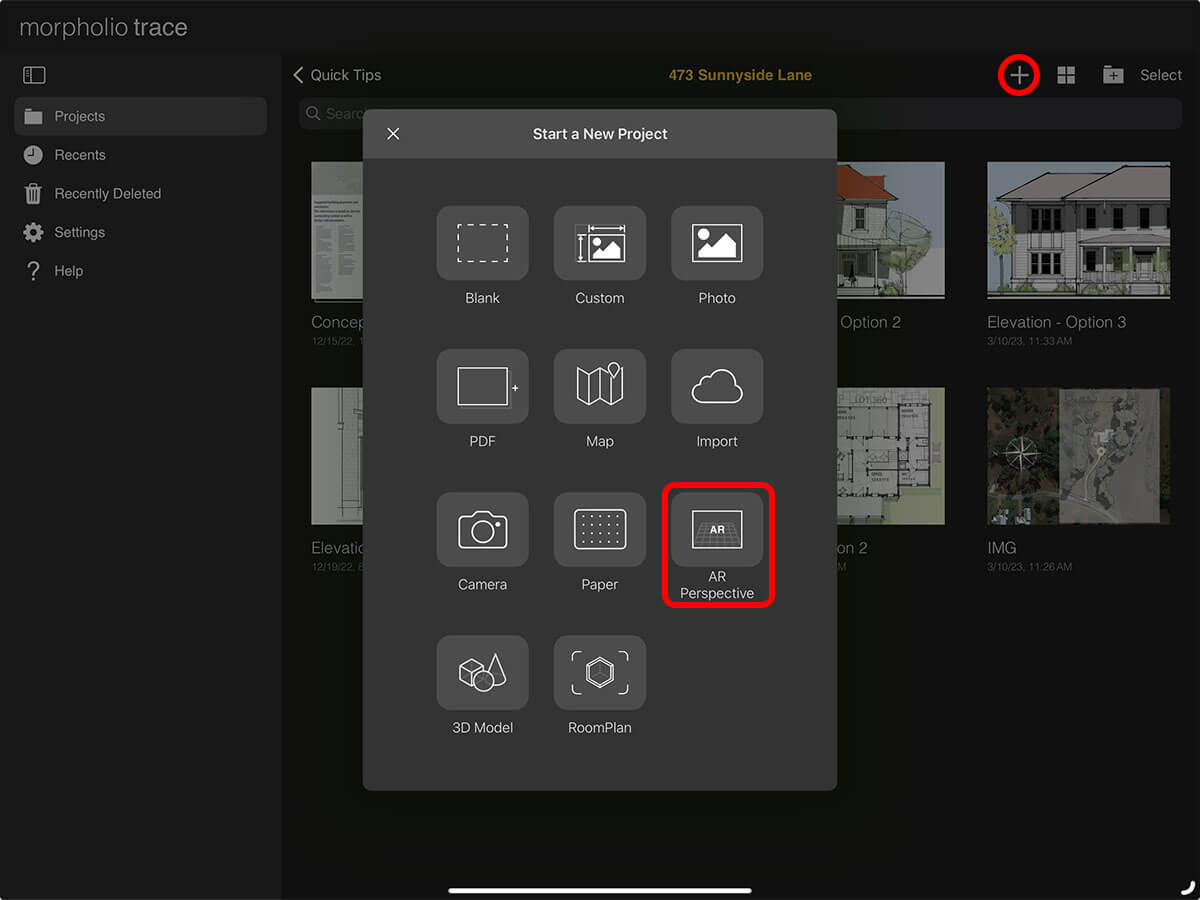Viewport: 1200px width, 900px height.
Task: Open the Help section
Action: pyautogui.click(x=66, y=270)
